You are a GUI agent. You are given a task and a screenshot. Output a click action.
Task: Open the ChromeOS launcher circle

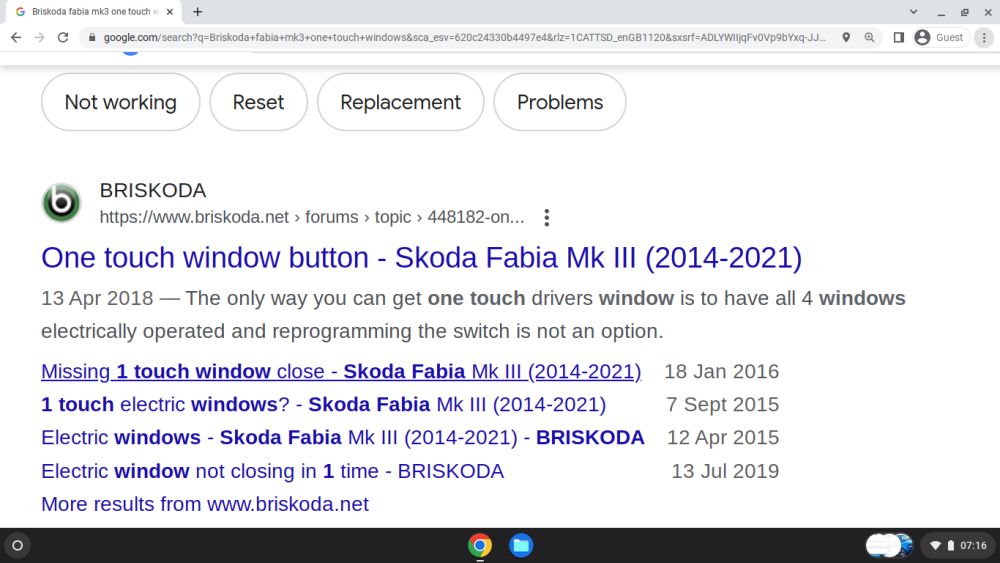point(18,546)
